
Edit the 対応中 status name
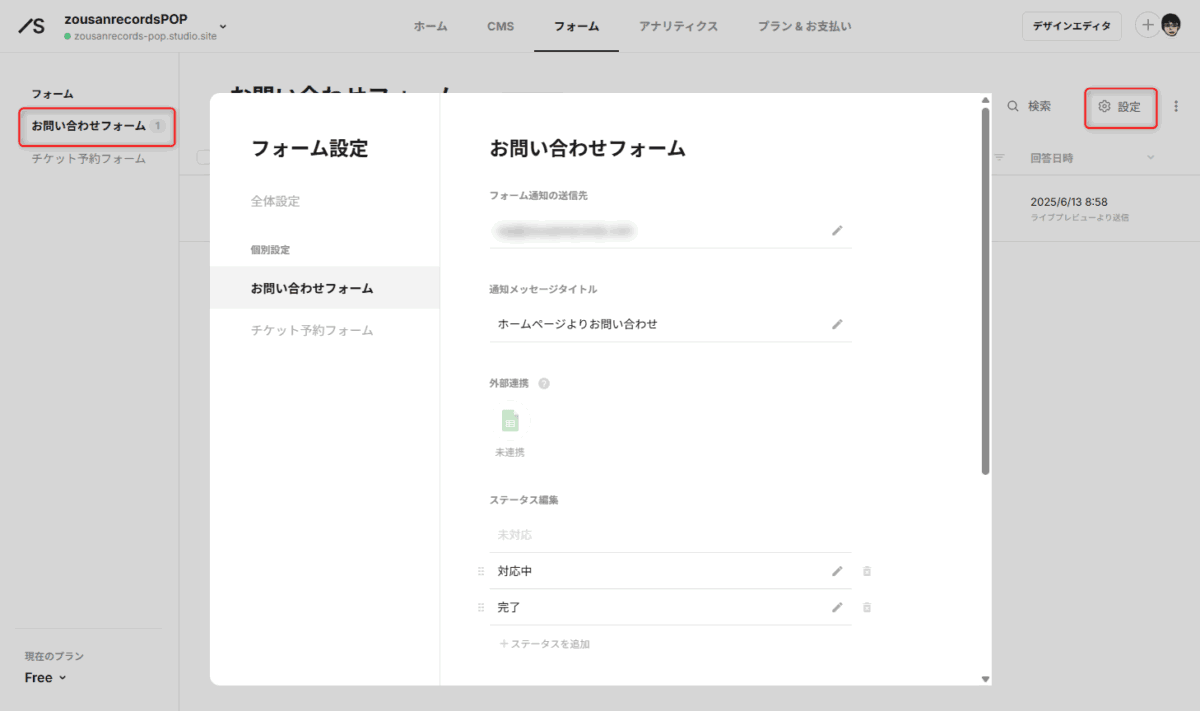coord(837,571)
